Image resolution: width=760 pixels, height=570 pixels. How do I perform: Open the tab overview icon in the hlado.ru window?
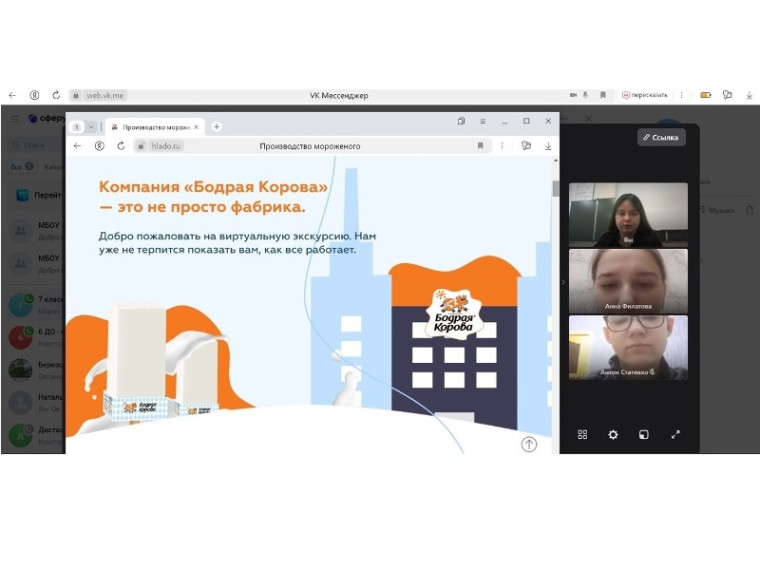click(461, 121)
